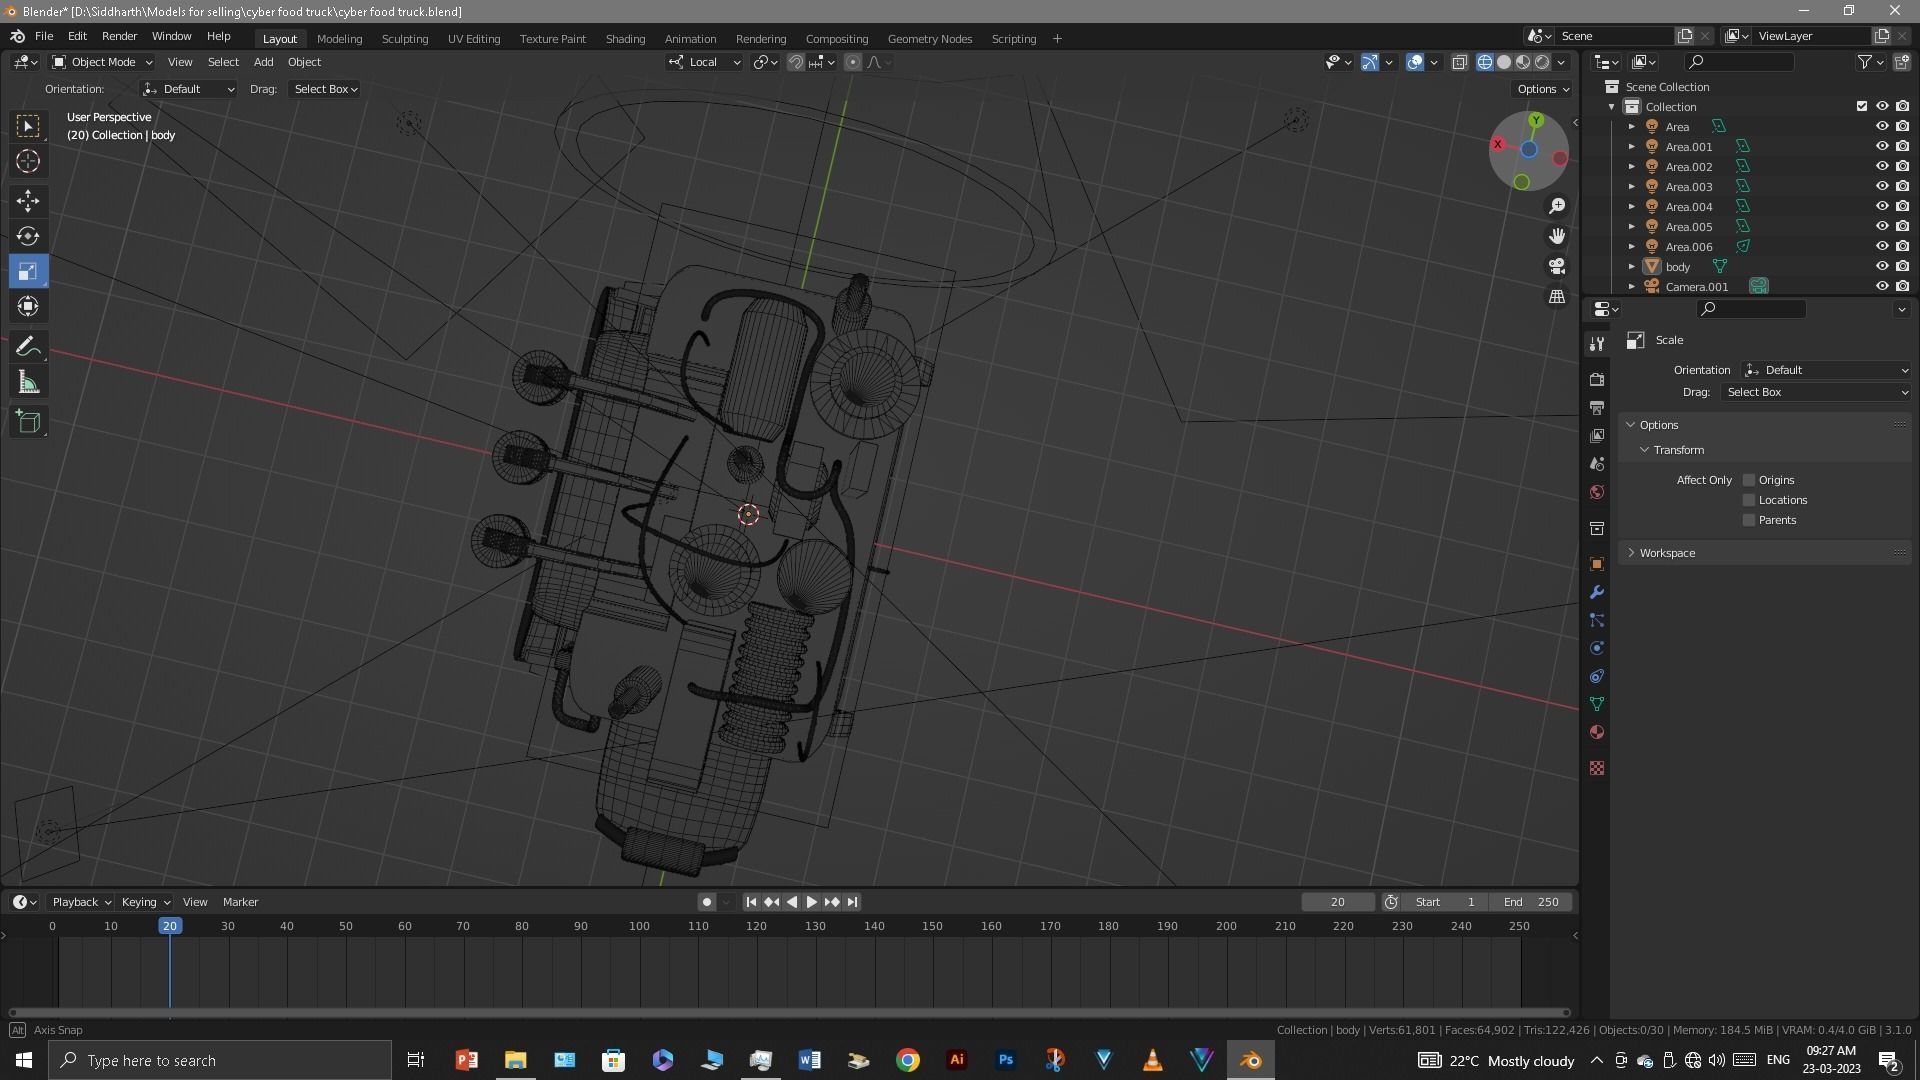The image size is (1920, 1080).
Task: Click the pan view hand icon
Action: pos(1557,236)
